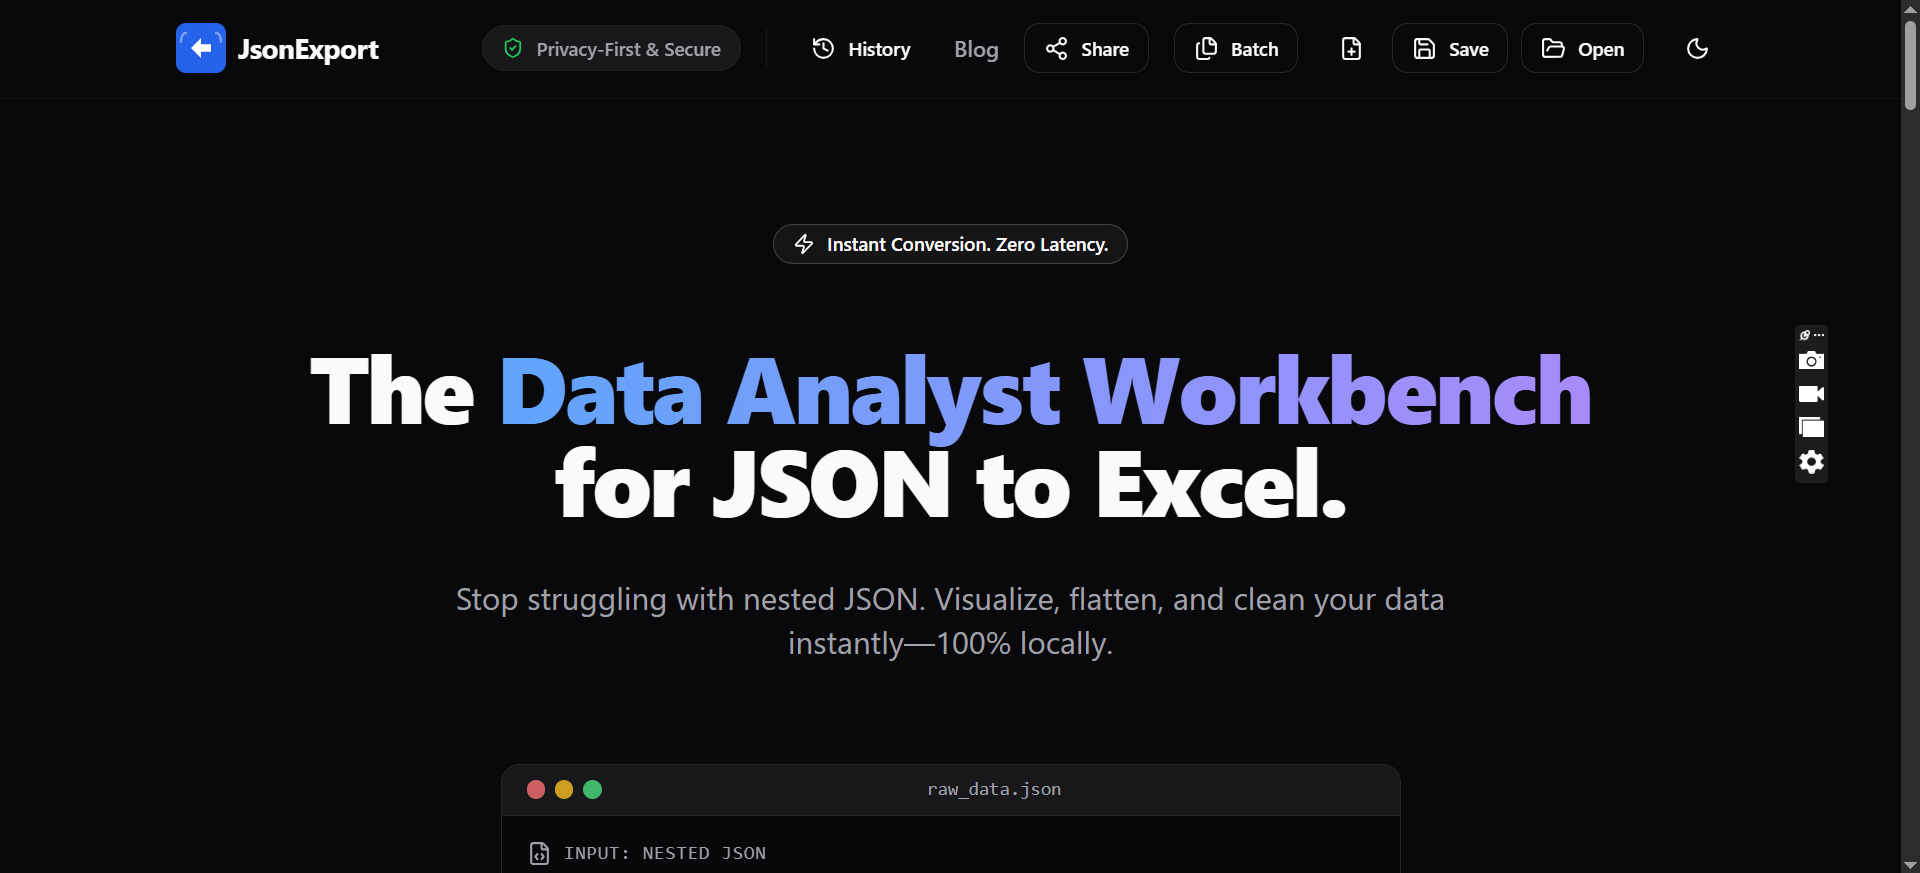Toggle dark mode moon icon
The height and width of the screenshot is (873, 1920).
[x=1697, y=48]
